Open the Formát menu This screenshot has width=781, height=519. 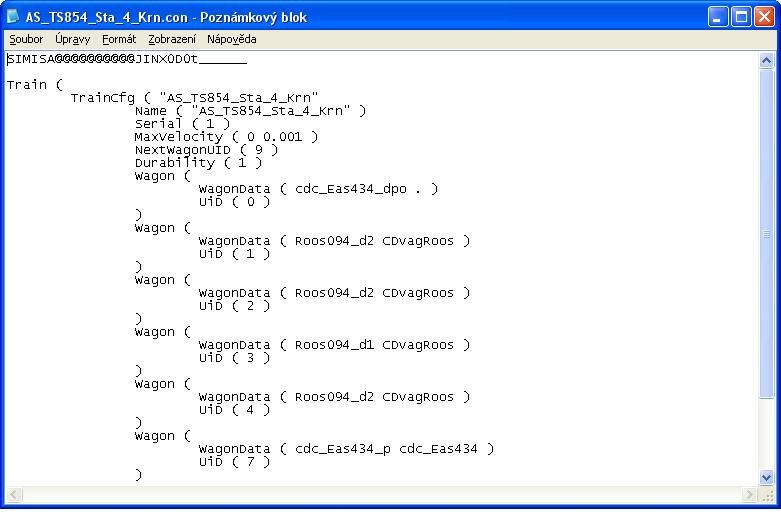119,40
